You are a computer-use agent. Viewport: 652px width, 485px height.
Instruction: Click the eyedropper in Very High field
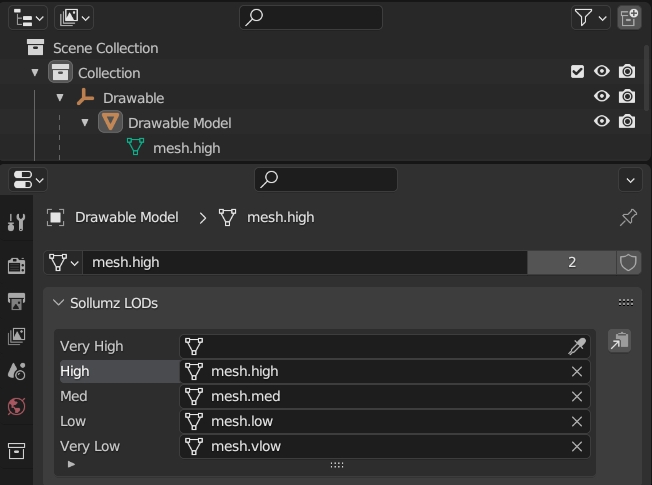(x=576, y=346)
